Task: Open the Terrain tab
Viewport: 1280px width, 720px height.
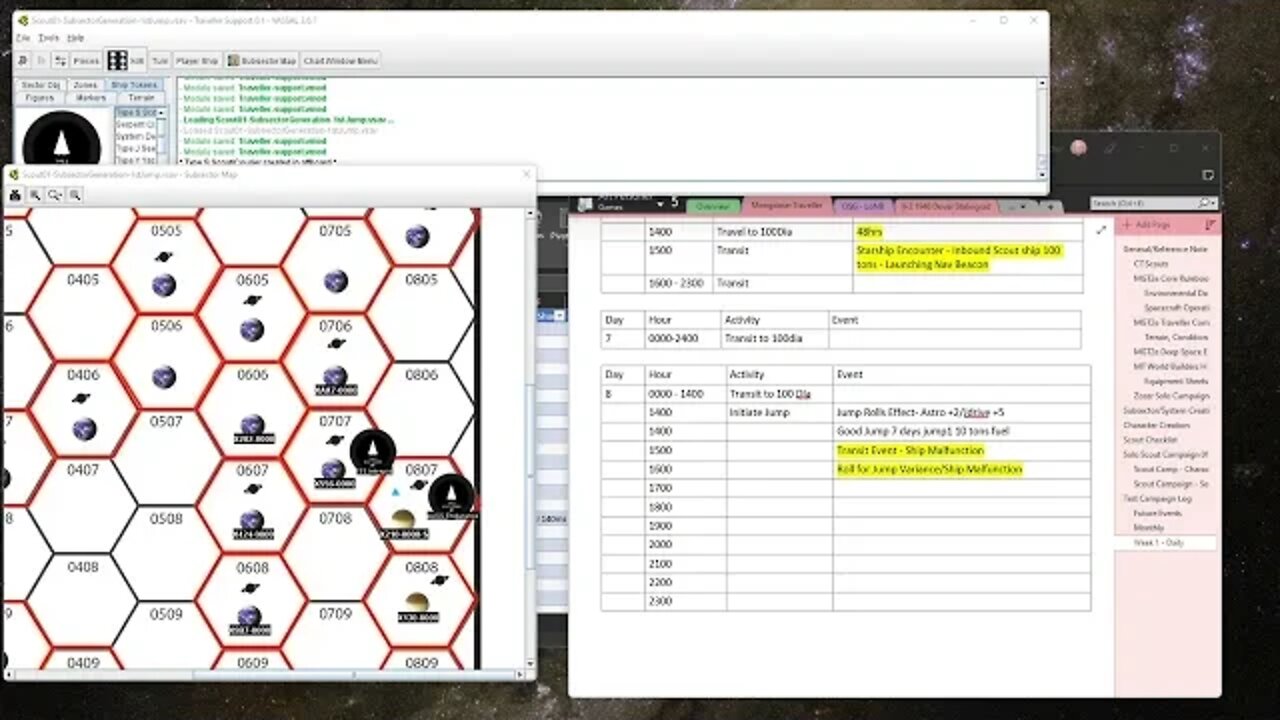Action: click(x=141, y=98)
